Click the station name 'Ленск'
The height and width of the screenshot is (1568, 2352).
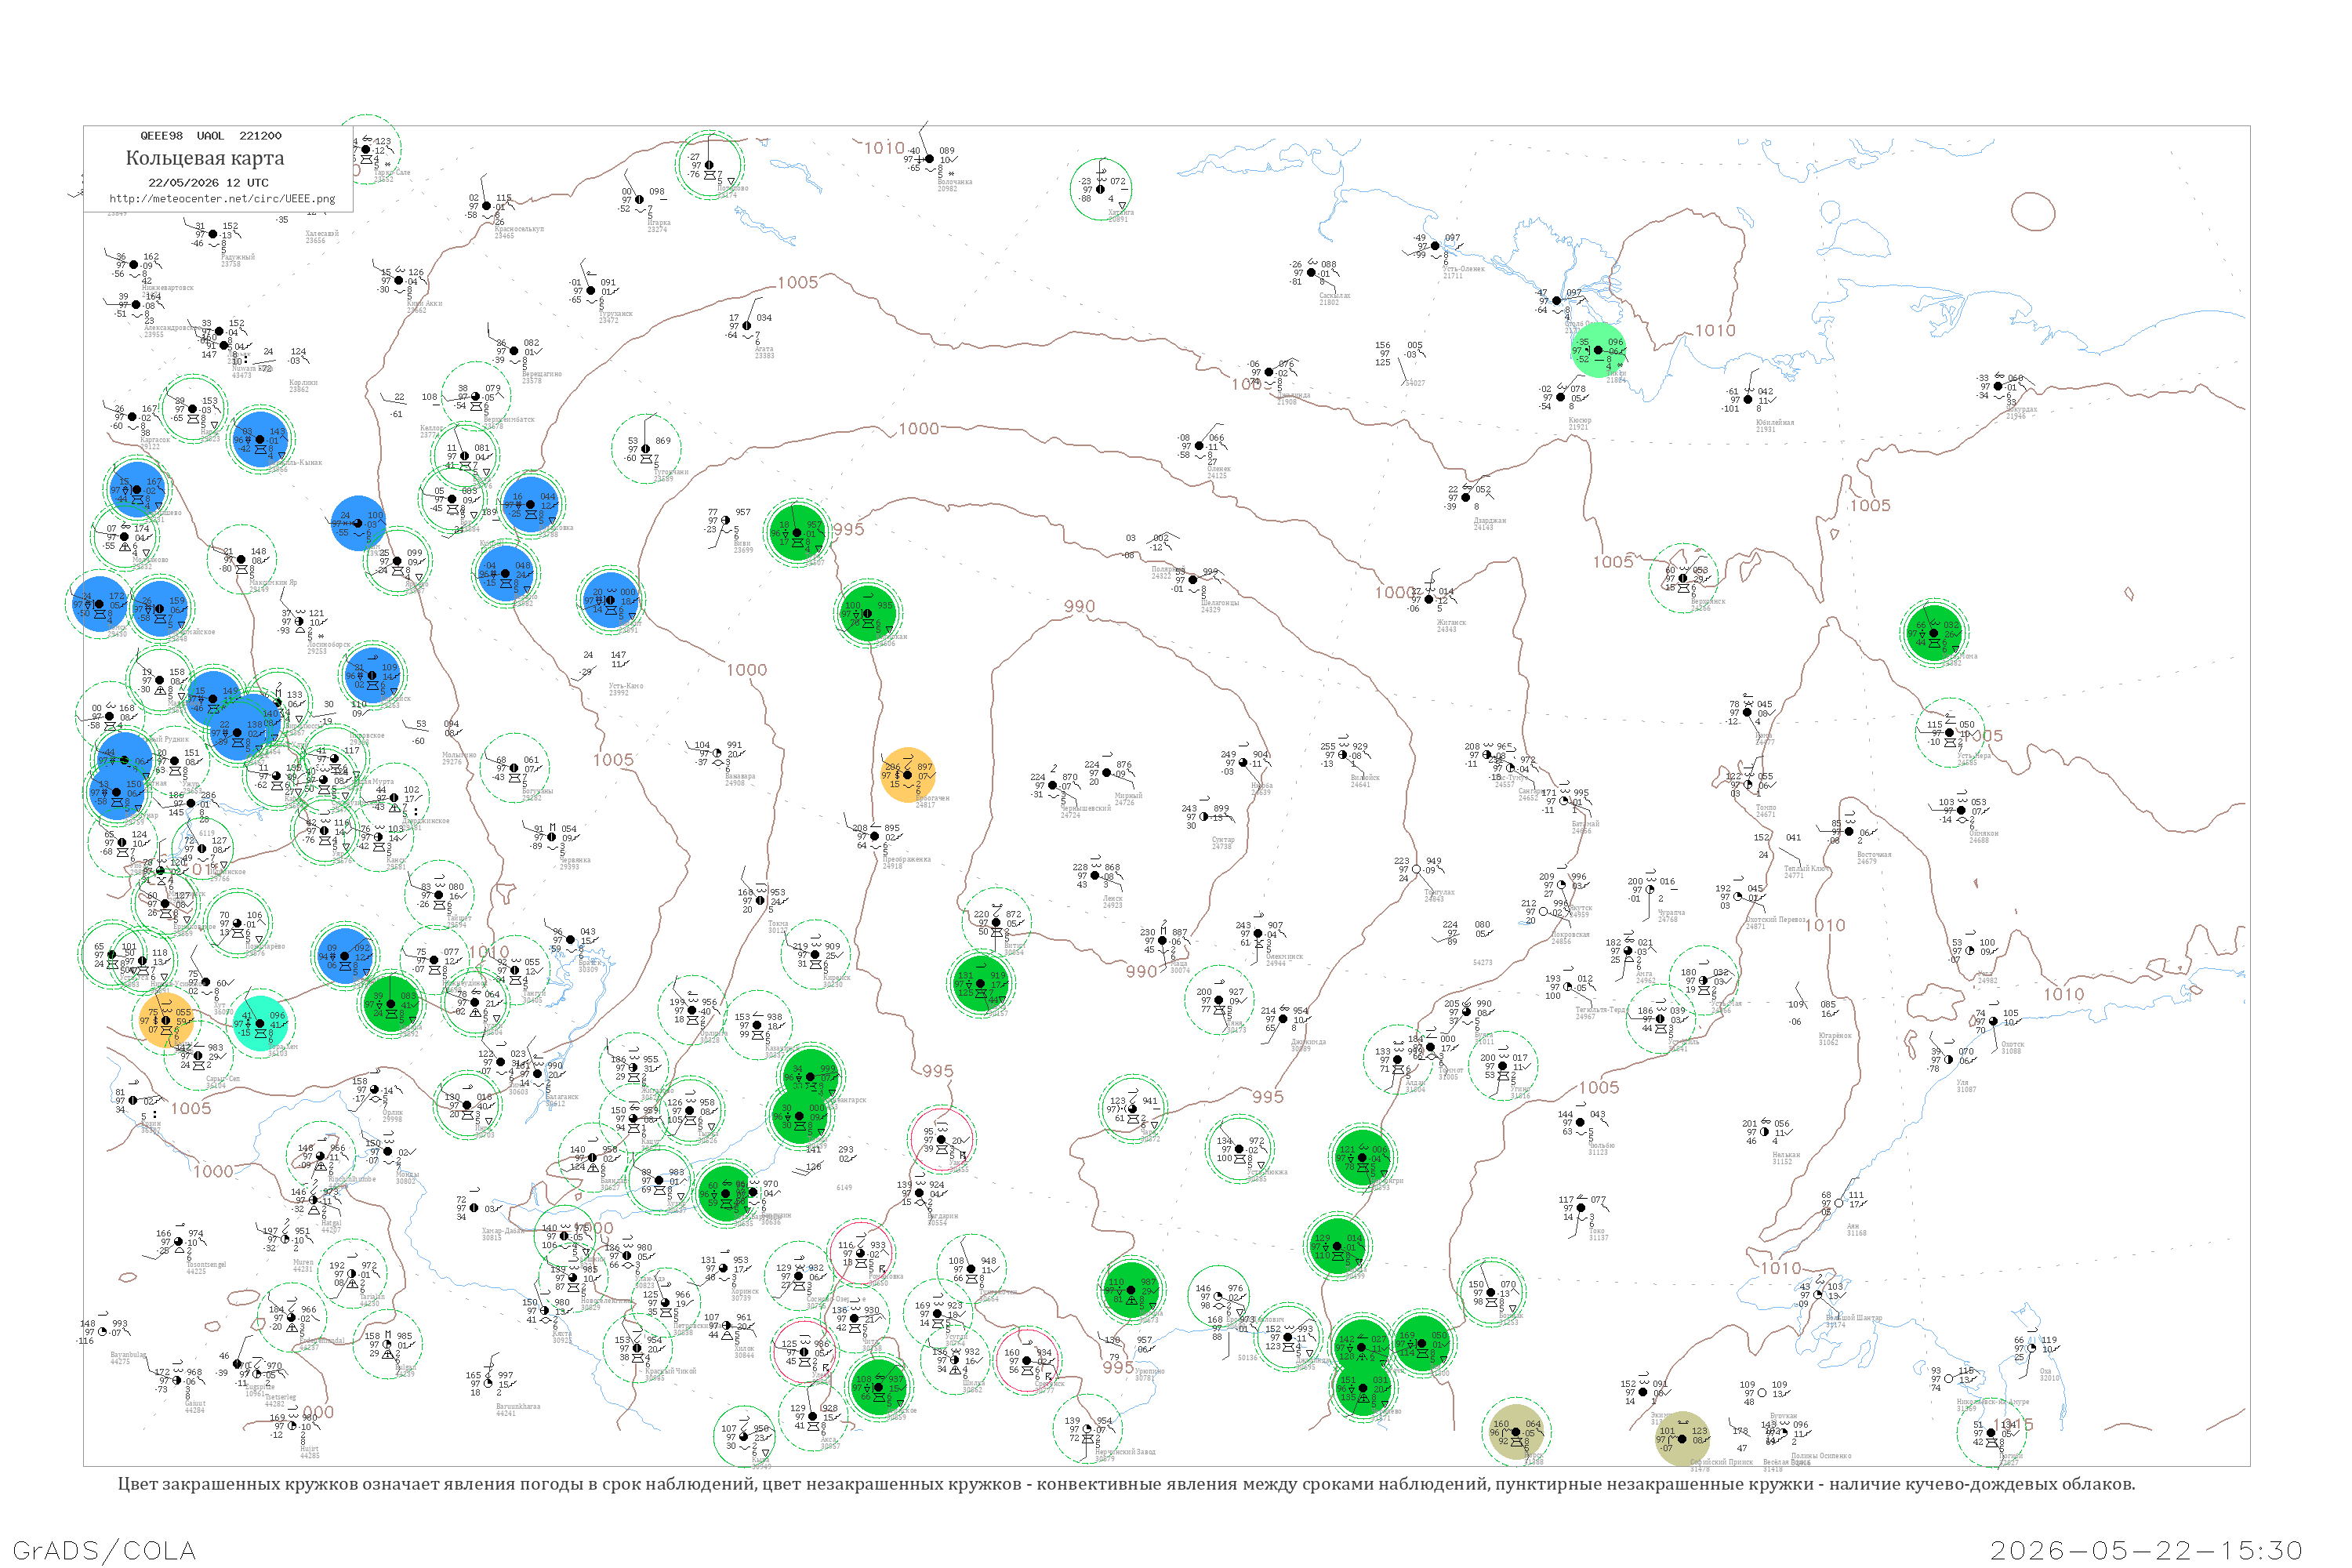(1112, 898)
